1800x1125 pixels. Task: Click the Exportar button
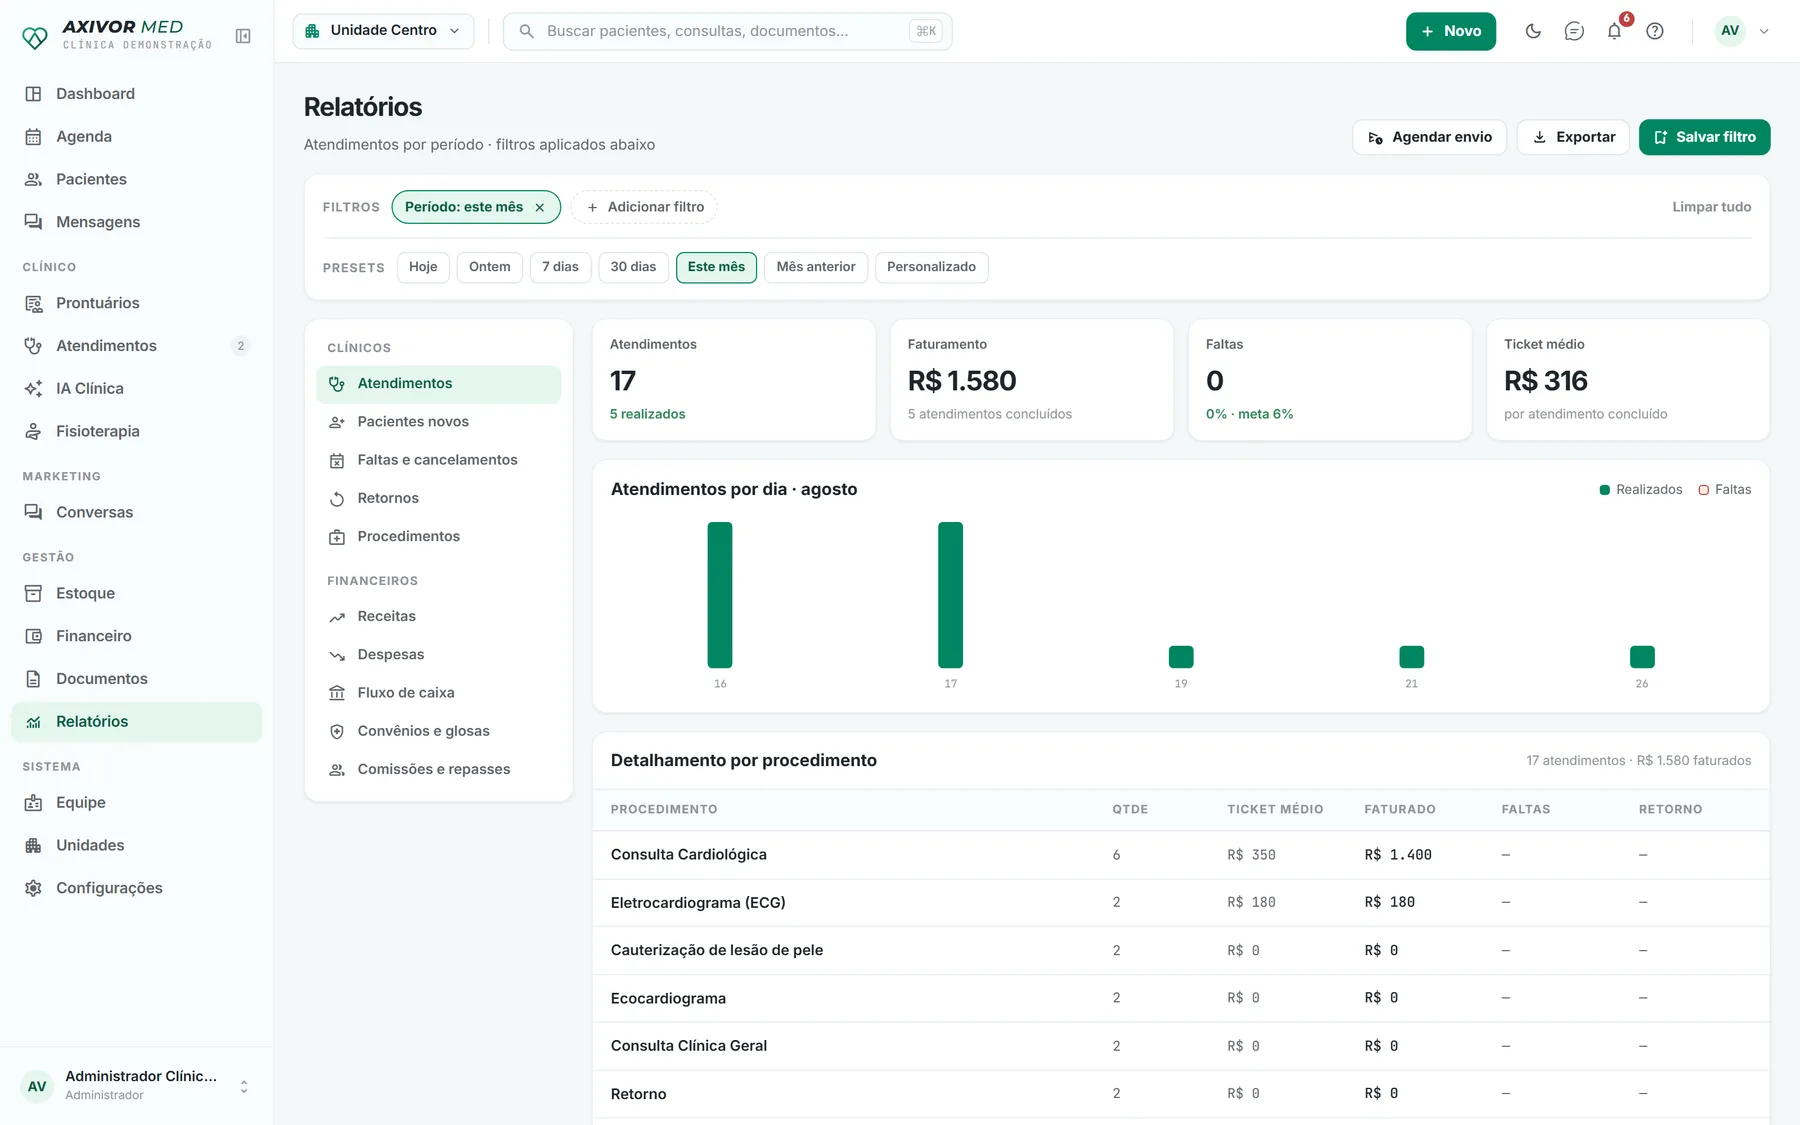[1573, 137]
